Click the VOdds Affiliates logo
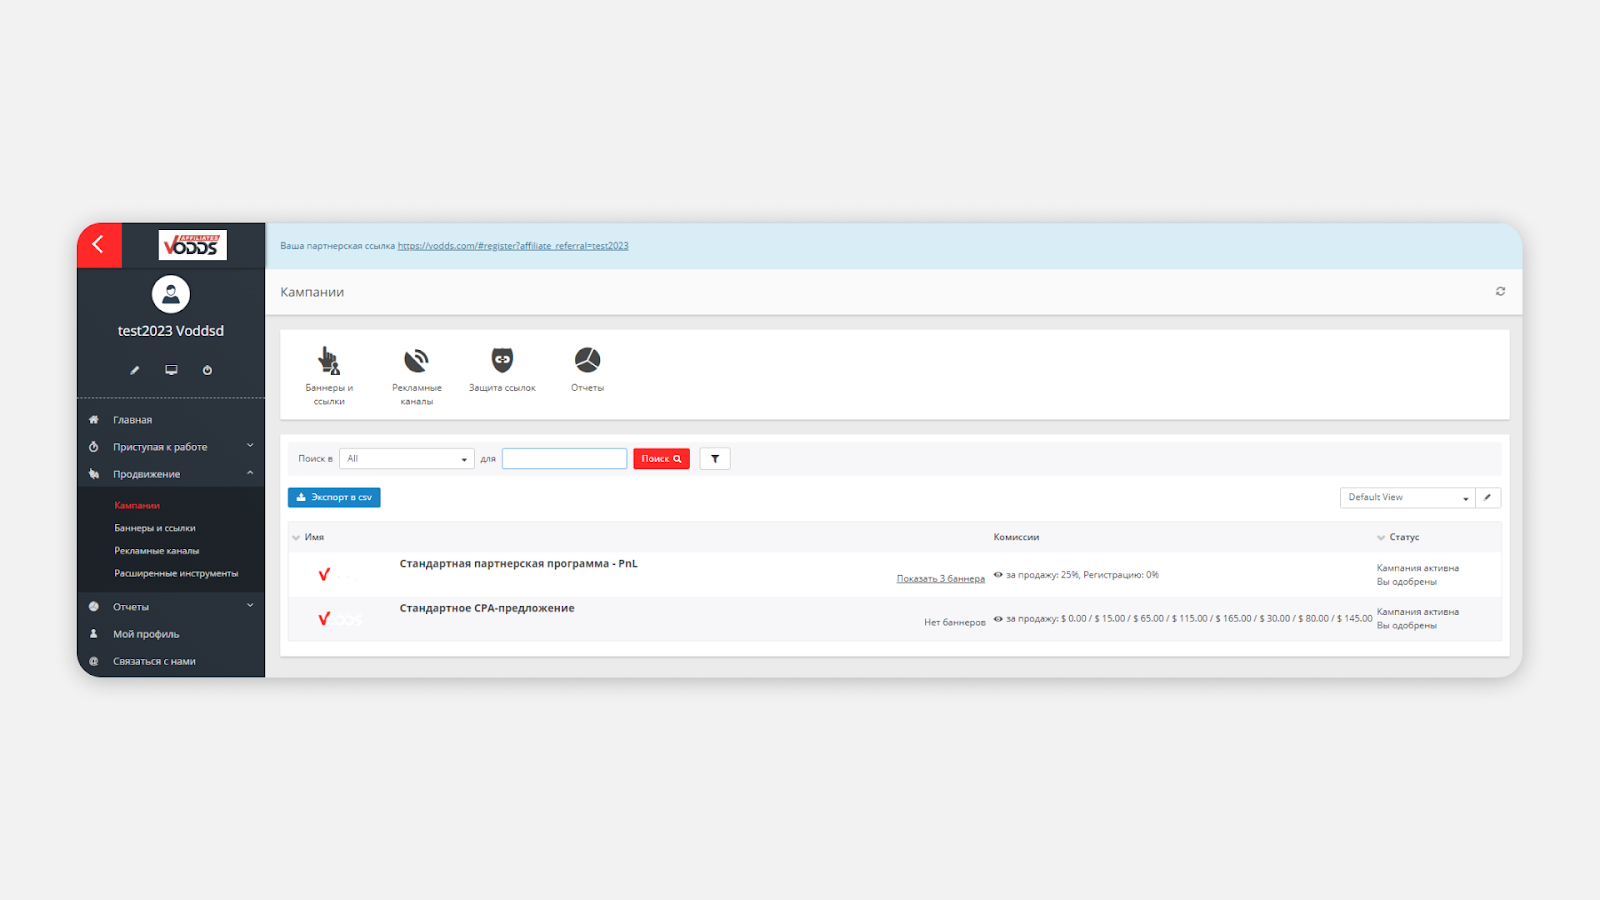Image resolution: width=1600 pixels, height=900 pixels. [193, 245]
